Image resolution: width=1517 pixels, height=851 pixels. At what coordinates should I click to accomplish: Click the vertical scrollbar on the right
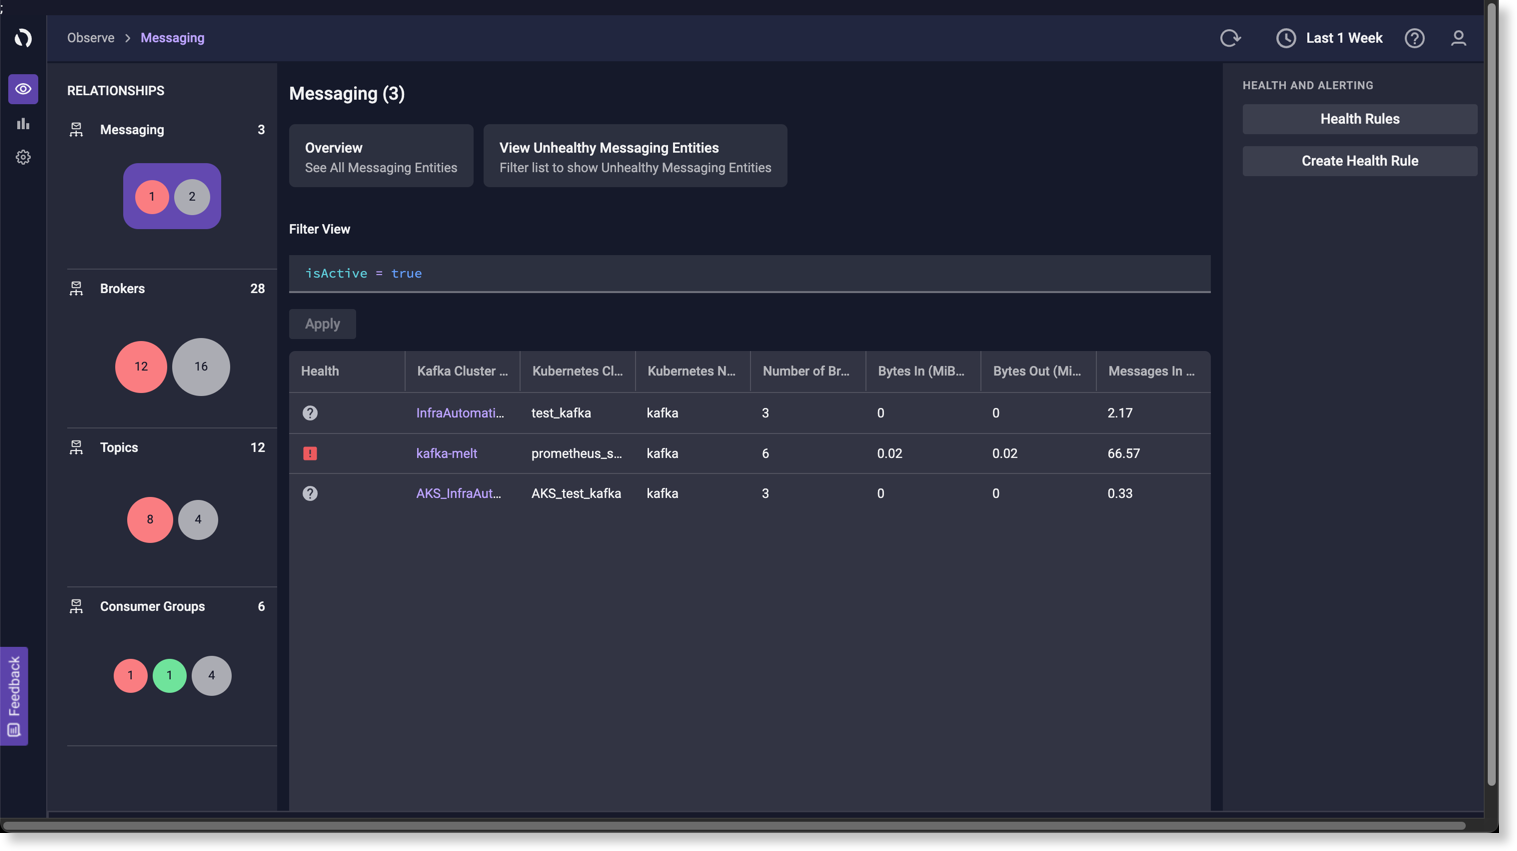[1492, 395]
